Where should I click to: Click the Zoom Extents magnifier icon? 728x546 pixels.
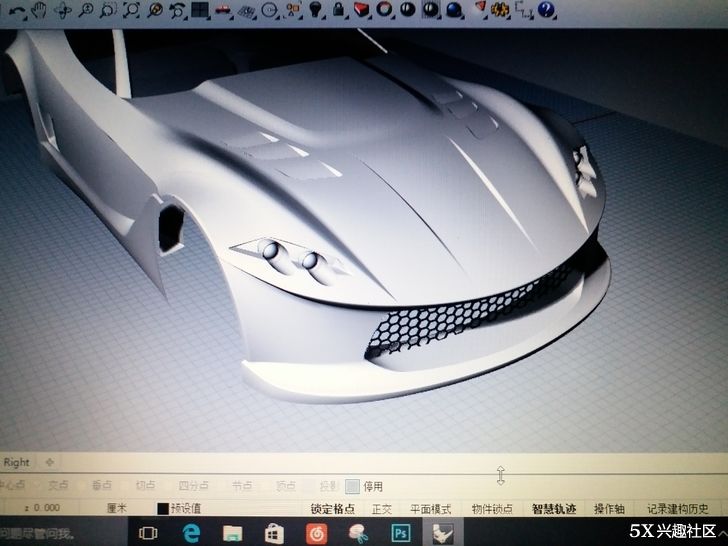(132, 11)
